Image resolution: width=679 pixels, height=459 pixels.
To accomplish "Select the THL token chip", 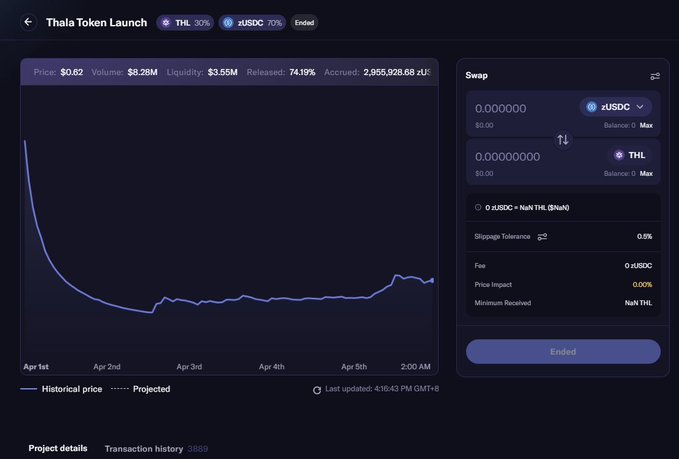I will 630,155.
